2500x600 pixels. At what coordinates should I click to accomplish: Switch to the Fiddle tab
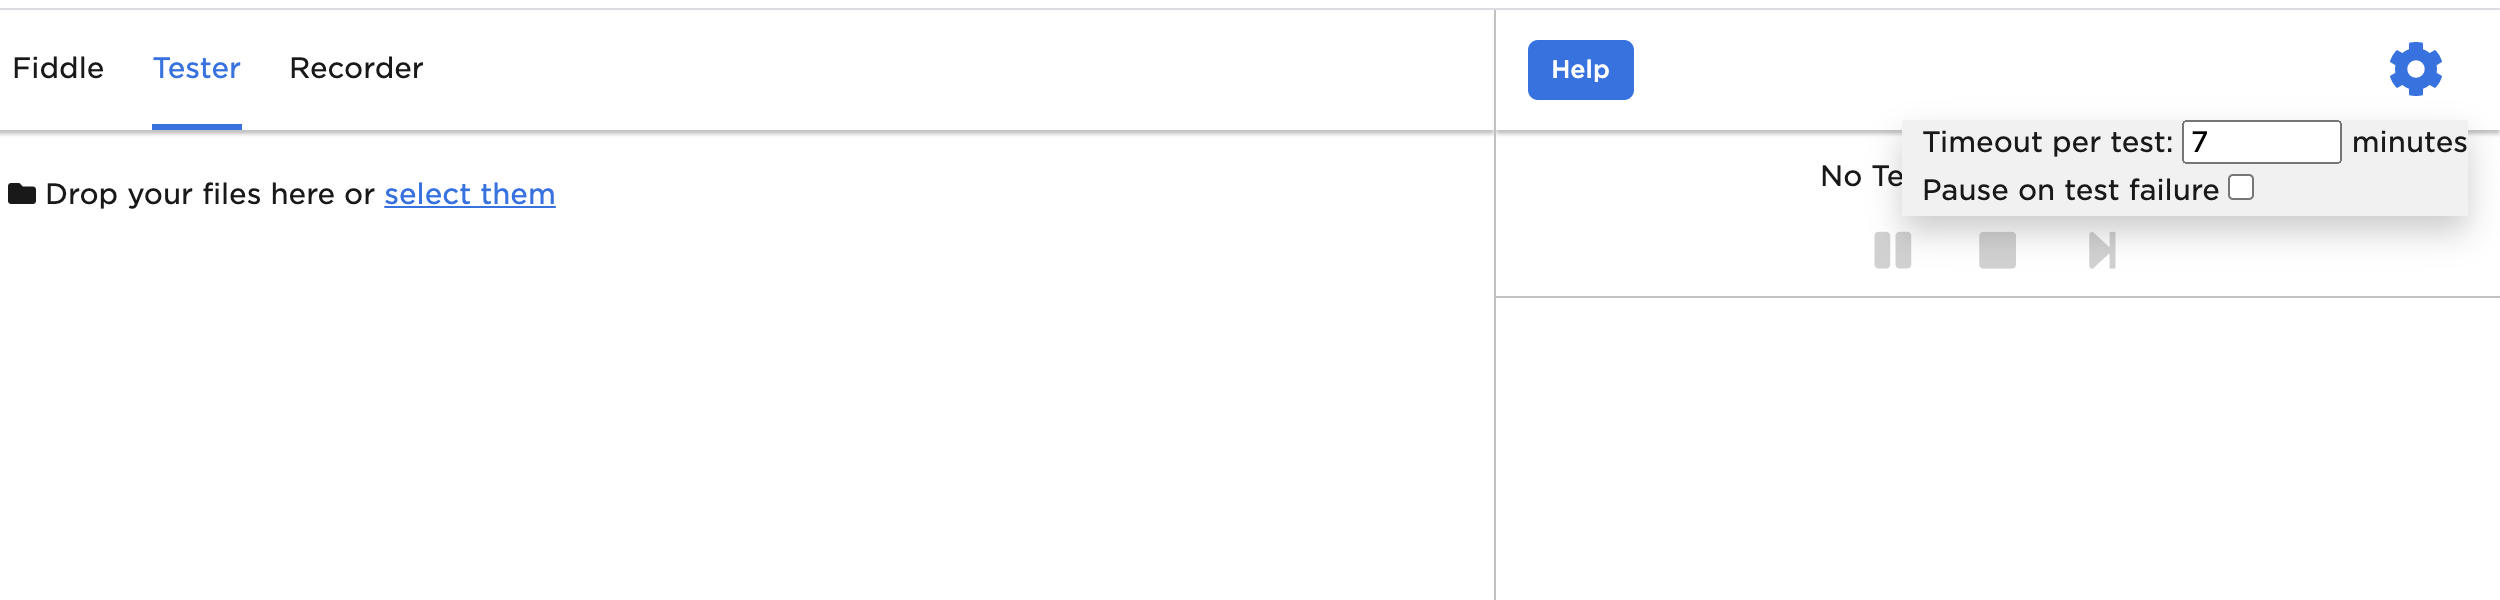(x=58, y=68)
